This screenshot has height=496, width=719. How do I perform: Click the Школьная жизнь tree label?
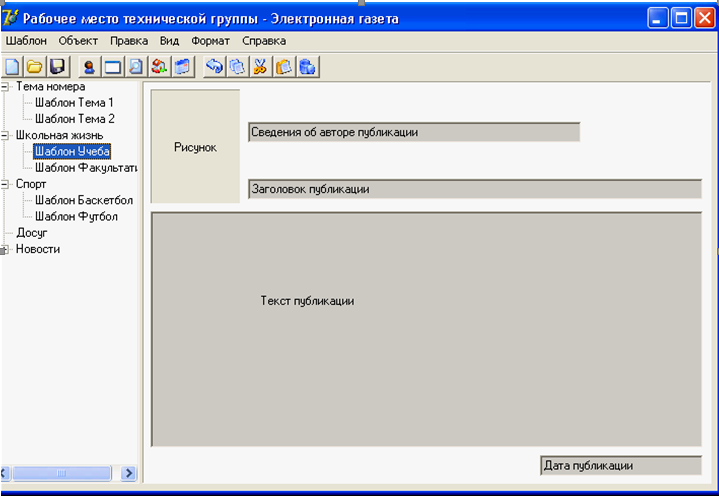[59, 135]
